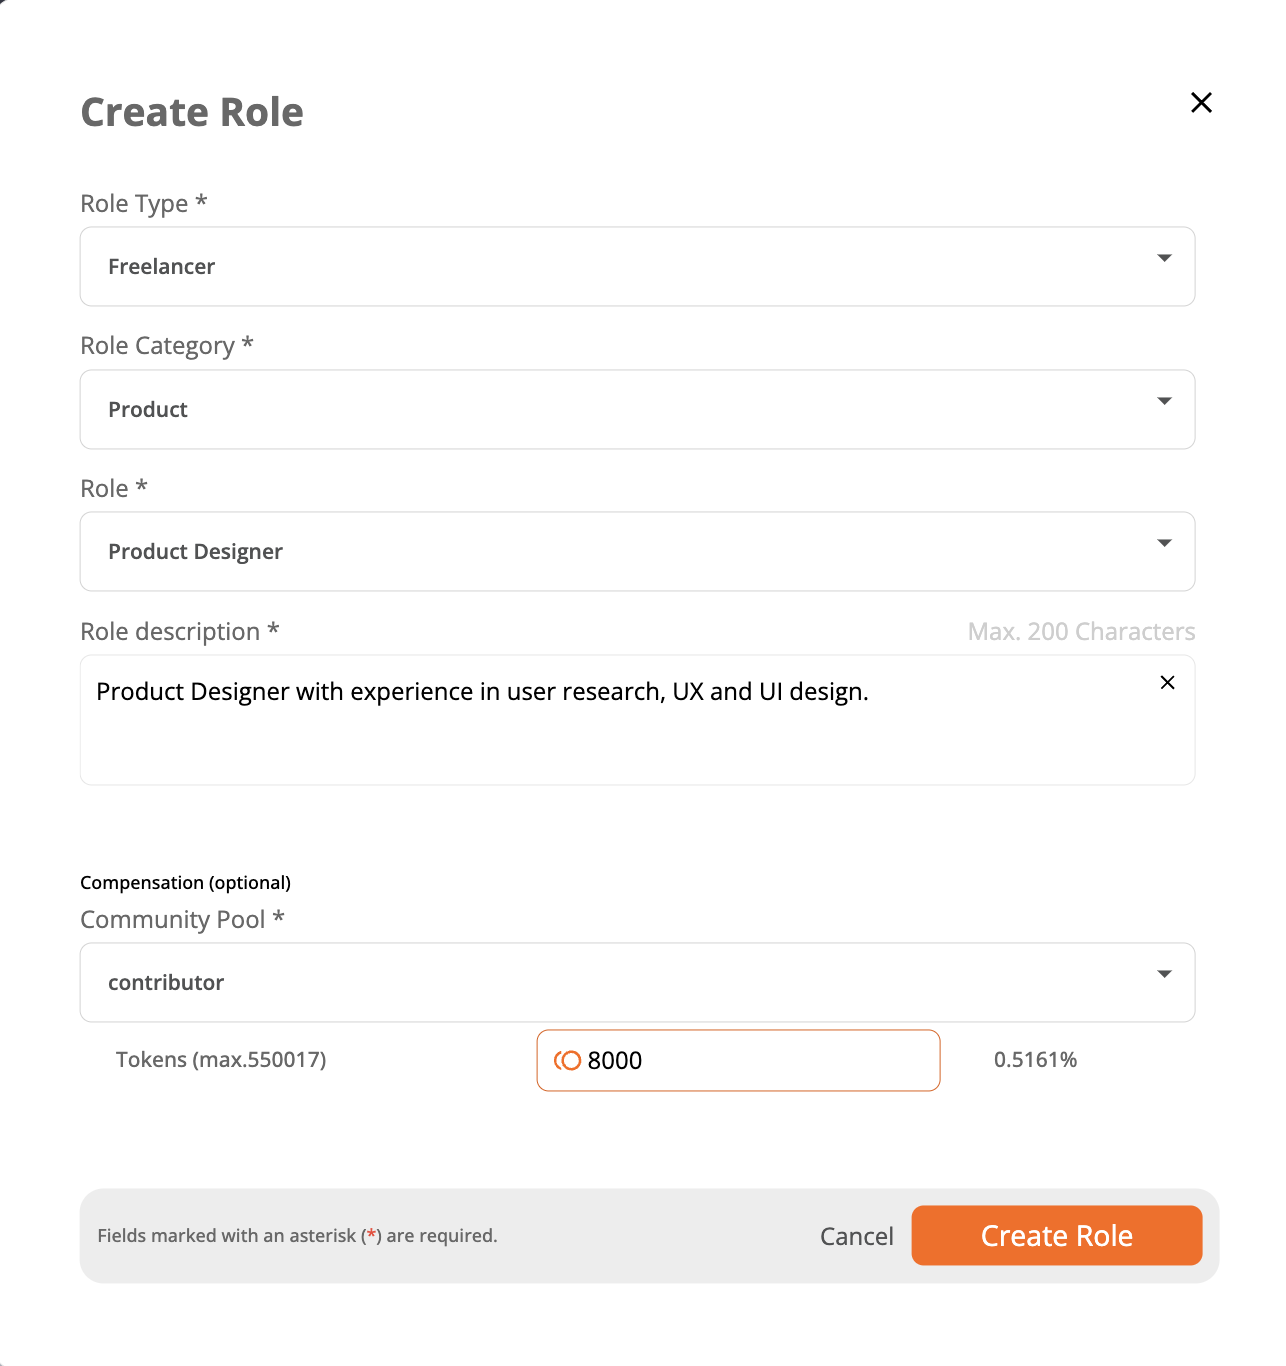Image resolution: width=1286 pixels, height=1366 pixels.
Task: Click the Role description label
Action: pos(179,632)
